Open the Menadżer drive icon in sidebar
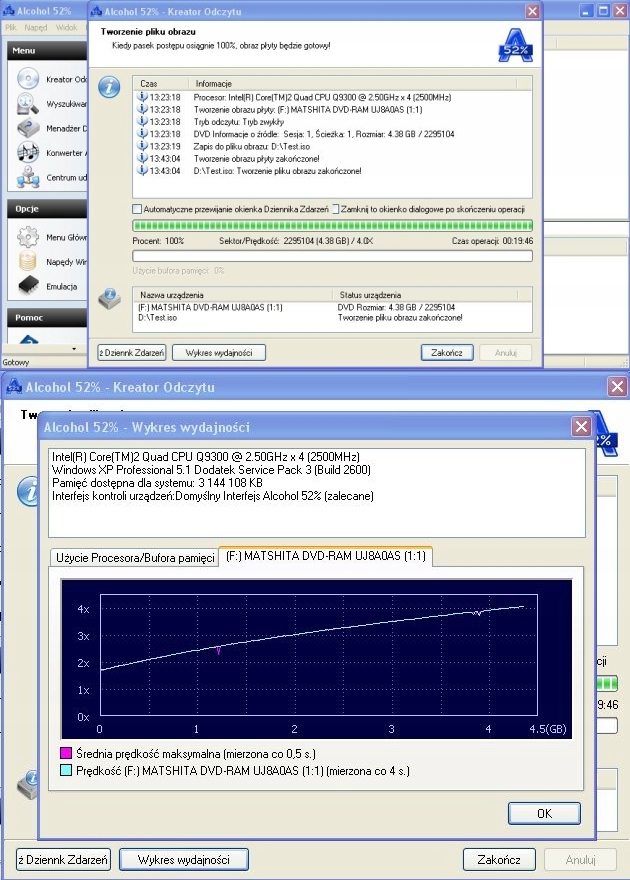 (27, 128)
